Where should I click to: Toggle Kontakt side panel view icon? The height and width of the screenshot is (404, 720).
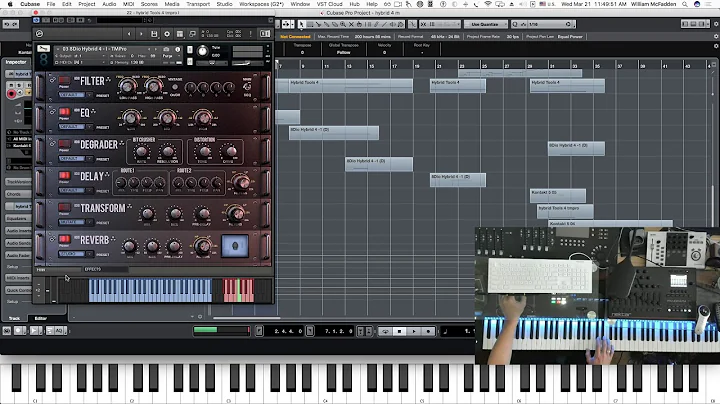tap(265, 34)
